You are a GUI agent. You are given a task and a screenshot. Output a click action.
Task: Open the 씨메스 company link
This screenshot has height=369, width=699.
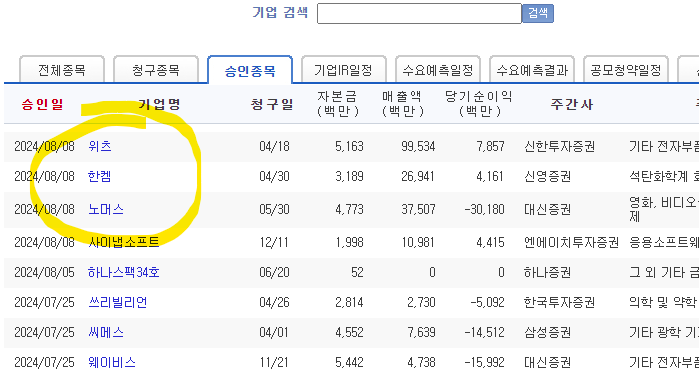(106, 332)
